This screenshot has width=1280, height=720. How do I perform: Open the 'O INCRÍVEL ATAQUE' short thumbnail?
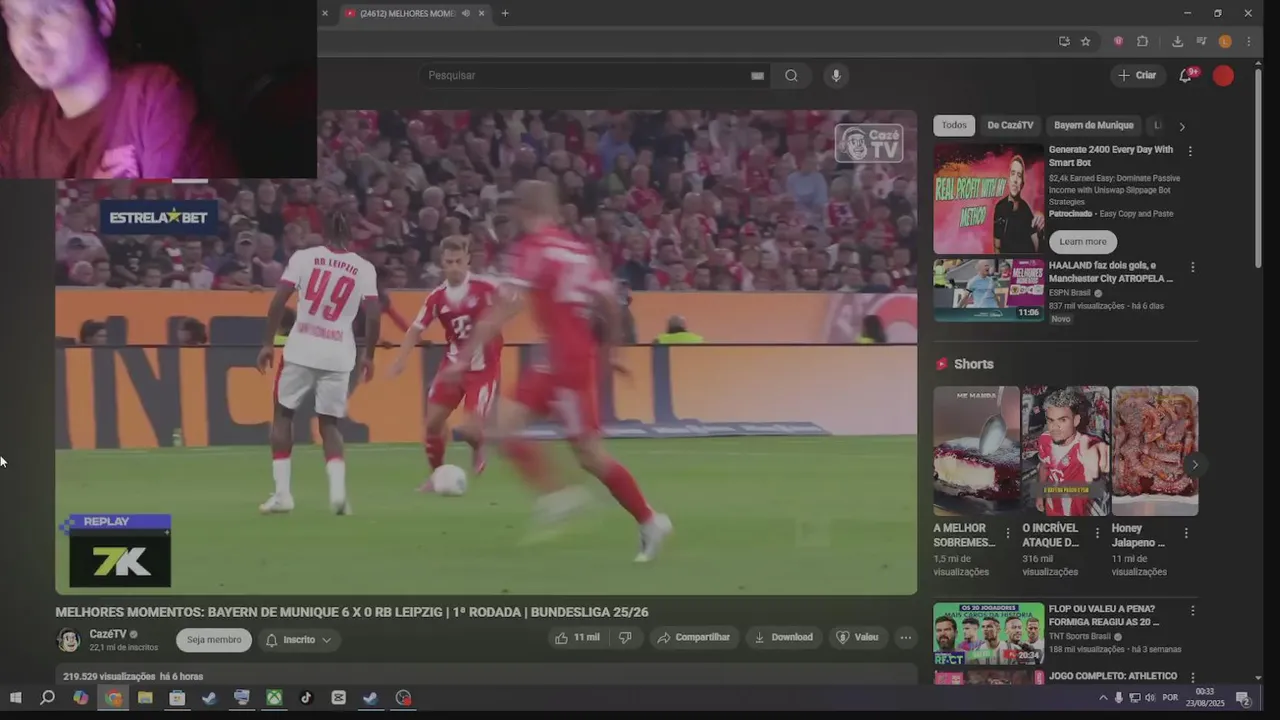point(1065,451)
